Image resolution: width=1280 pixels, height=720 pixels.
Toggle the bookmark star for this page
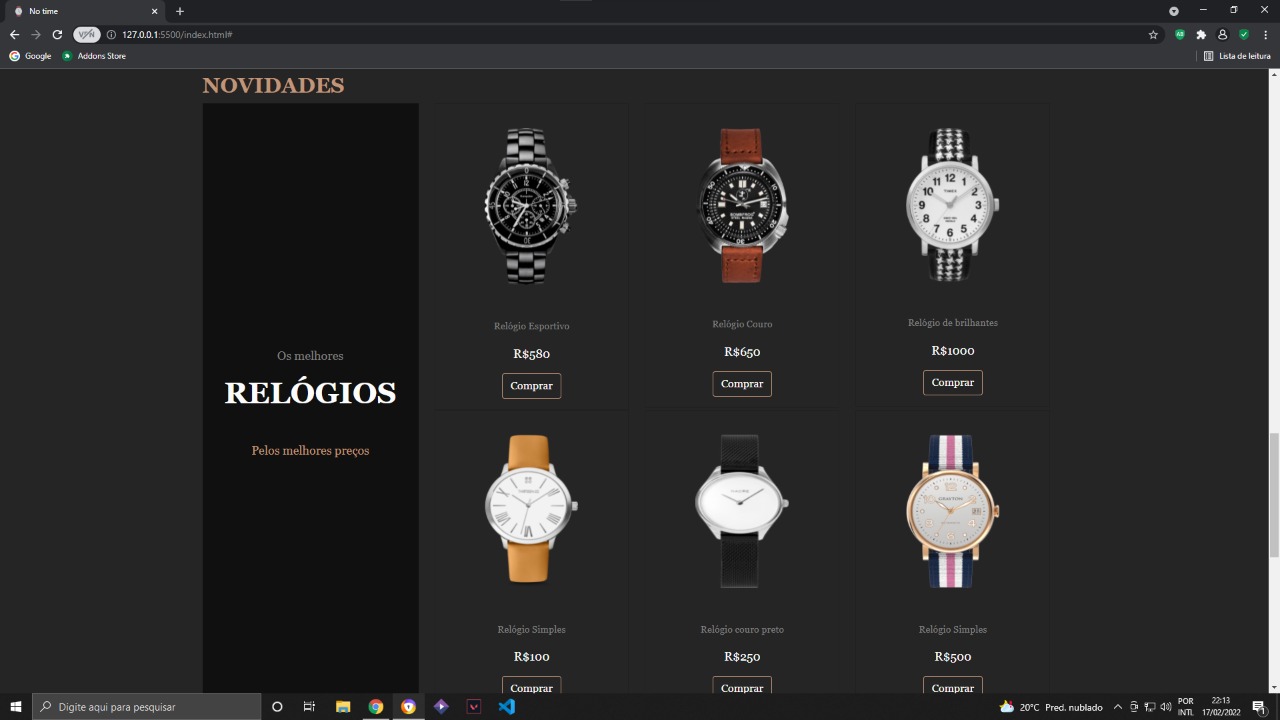(1153, 33)
